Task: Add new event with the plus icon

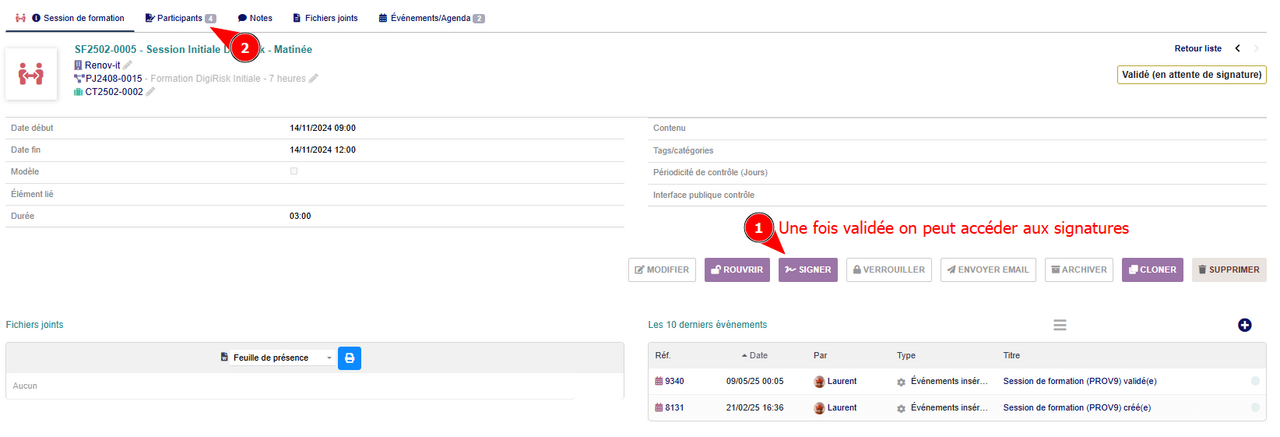Action: pyautogui.click(x=1244, y=325)
